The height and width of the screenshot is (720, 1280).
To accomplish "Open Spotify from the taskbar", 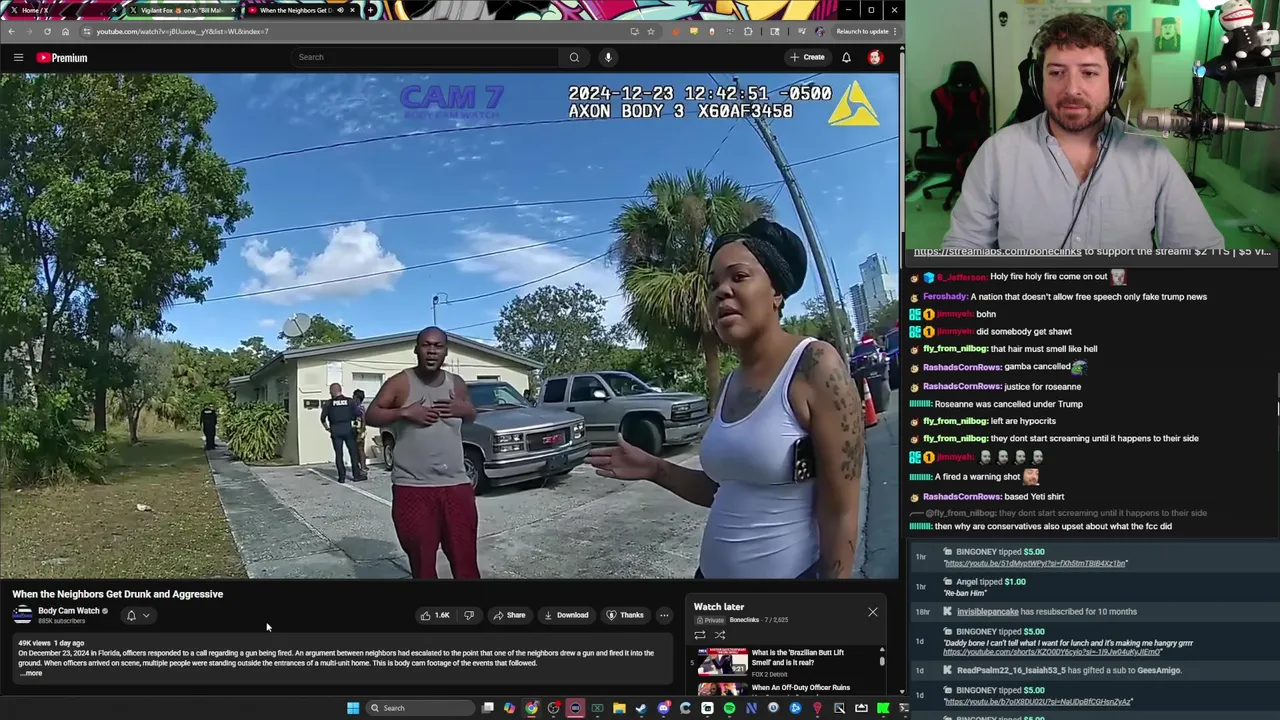I will coord(729,708).
